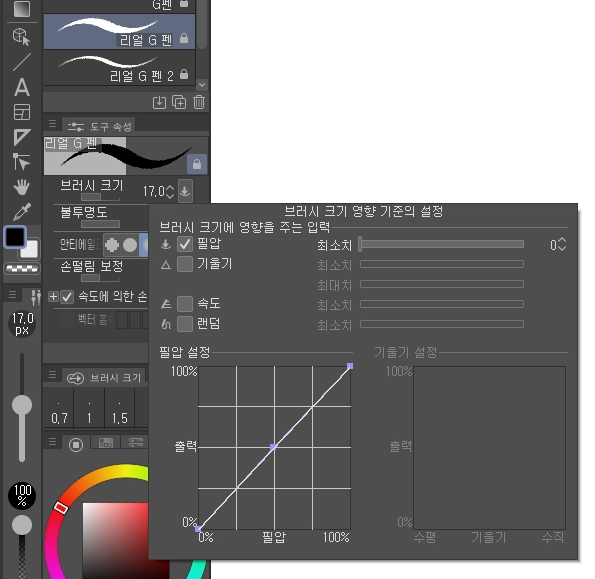Click the tilt triangle icon beside 기울기

point(165,264)
